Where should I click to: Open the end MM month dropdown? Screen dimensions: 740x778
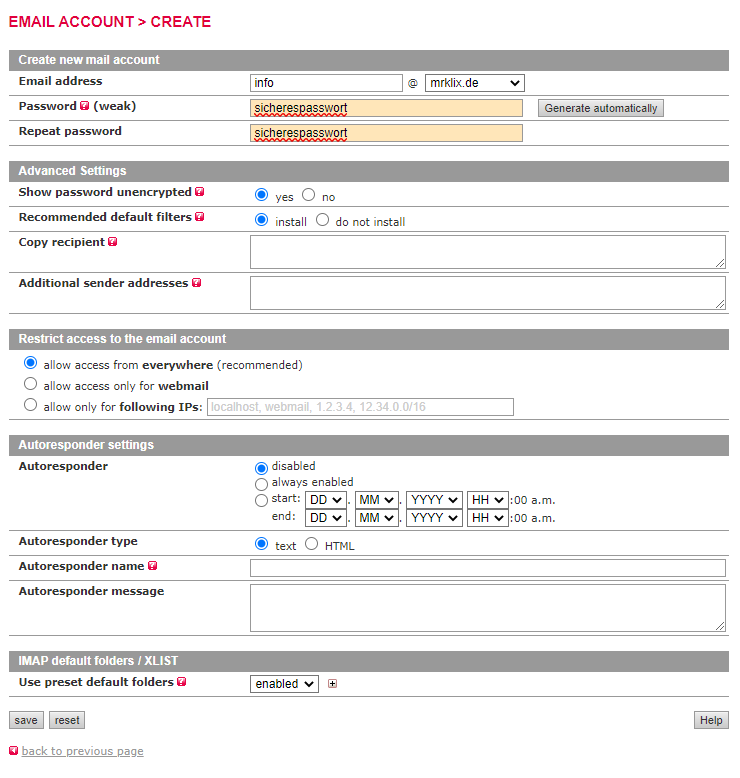pos(377,518)
